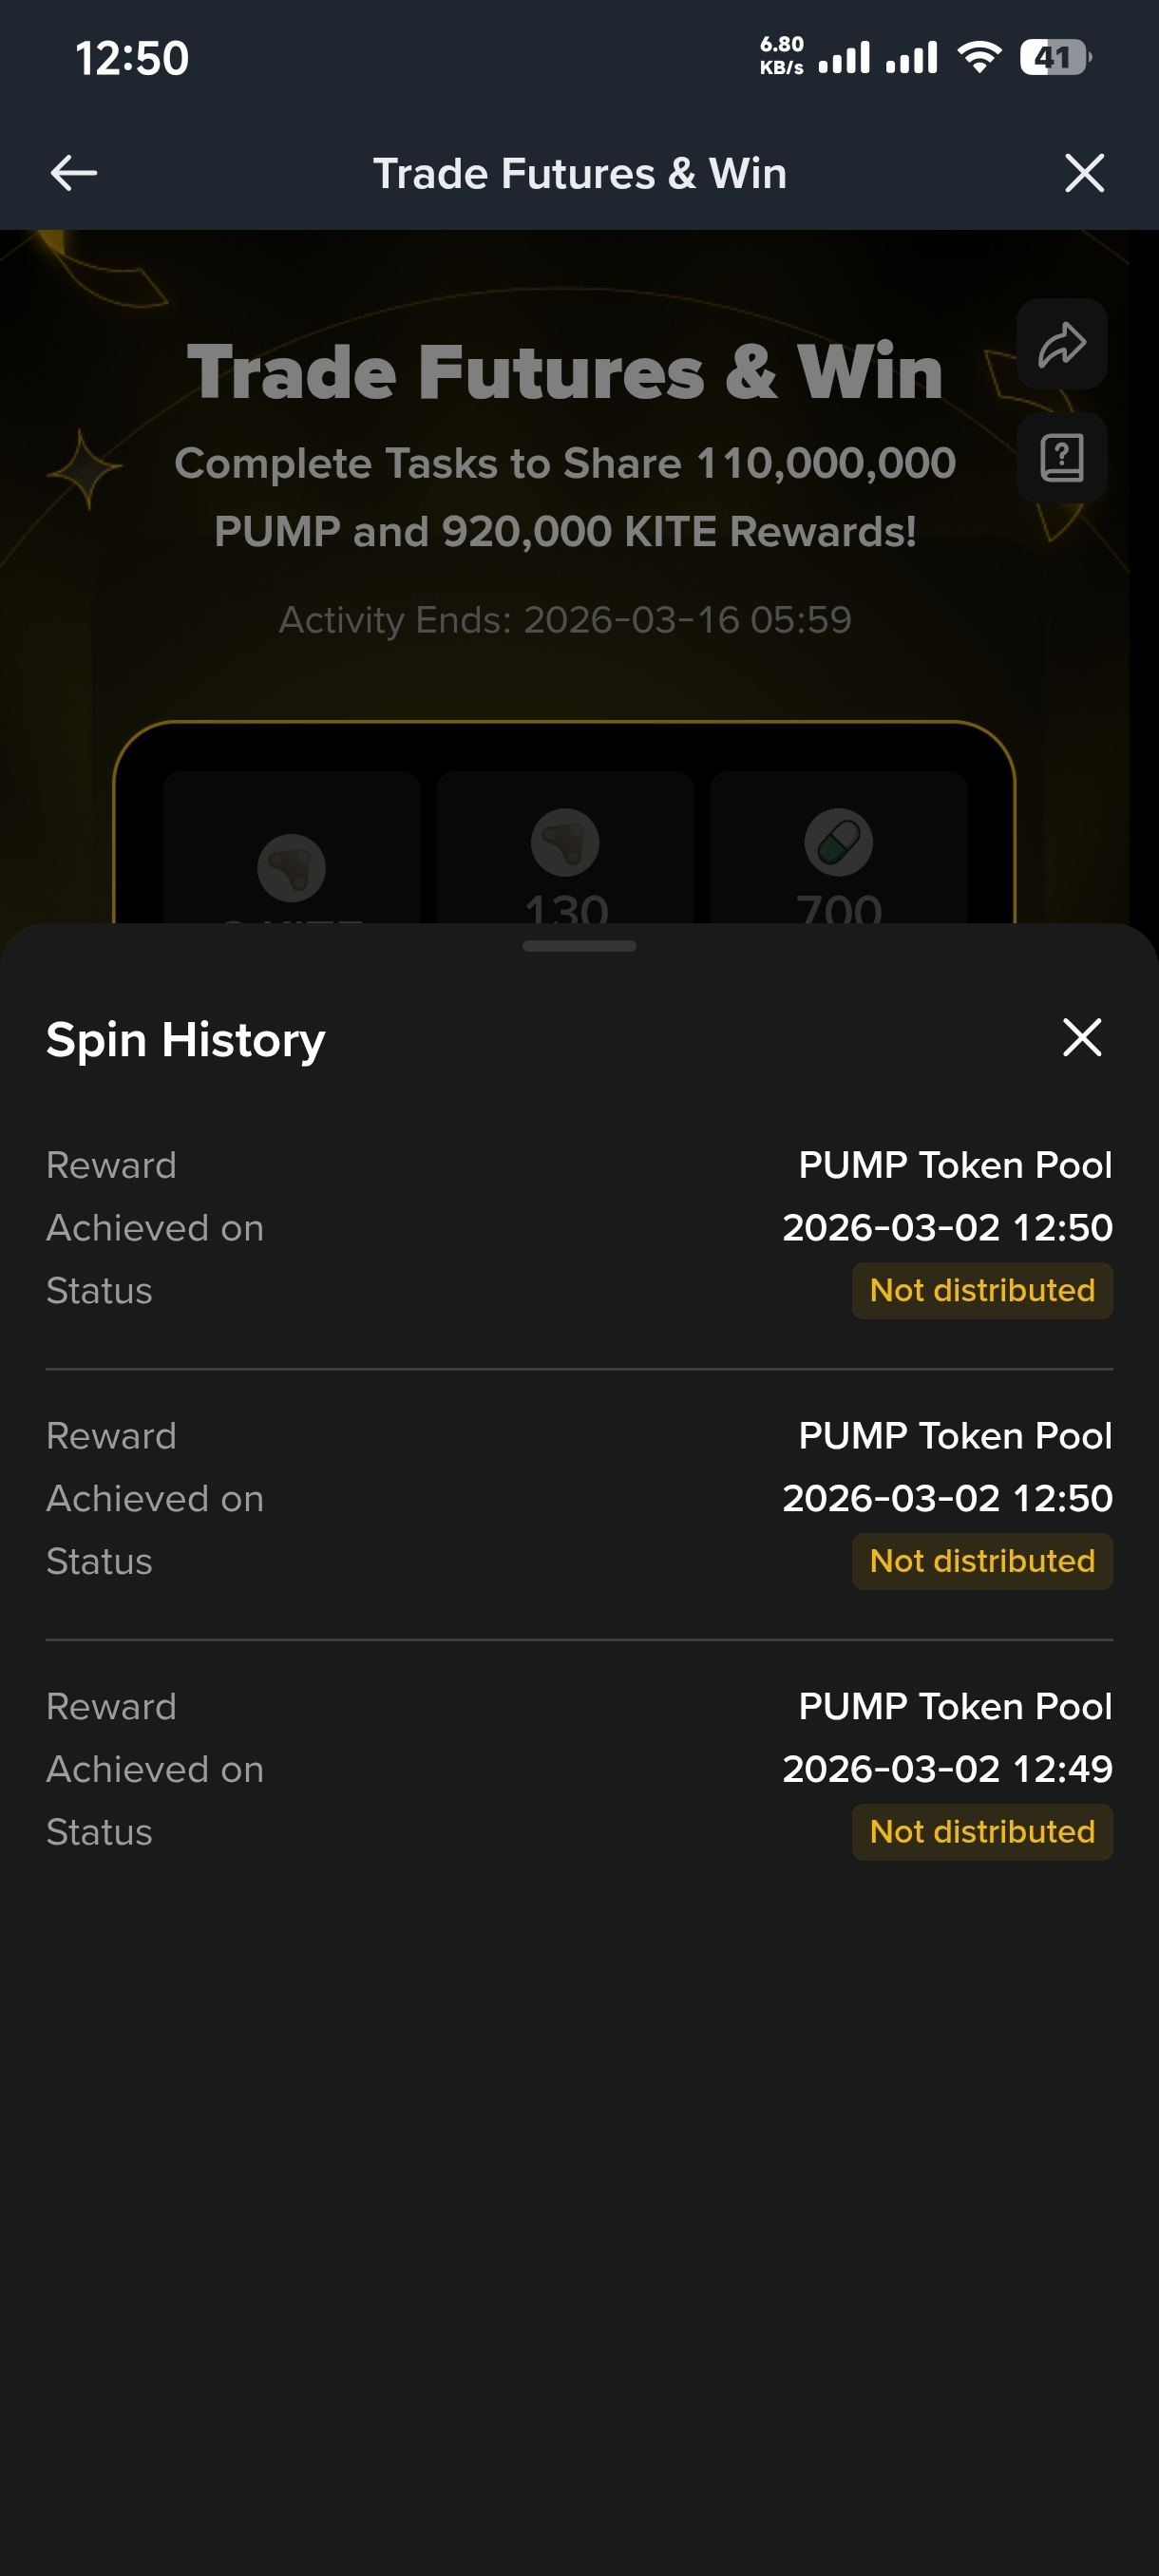Tap the second PUMP Token Pool label
Image resolution: width=1159 pixels, height=2576 pixels.
coord(955,1436)
